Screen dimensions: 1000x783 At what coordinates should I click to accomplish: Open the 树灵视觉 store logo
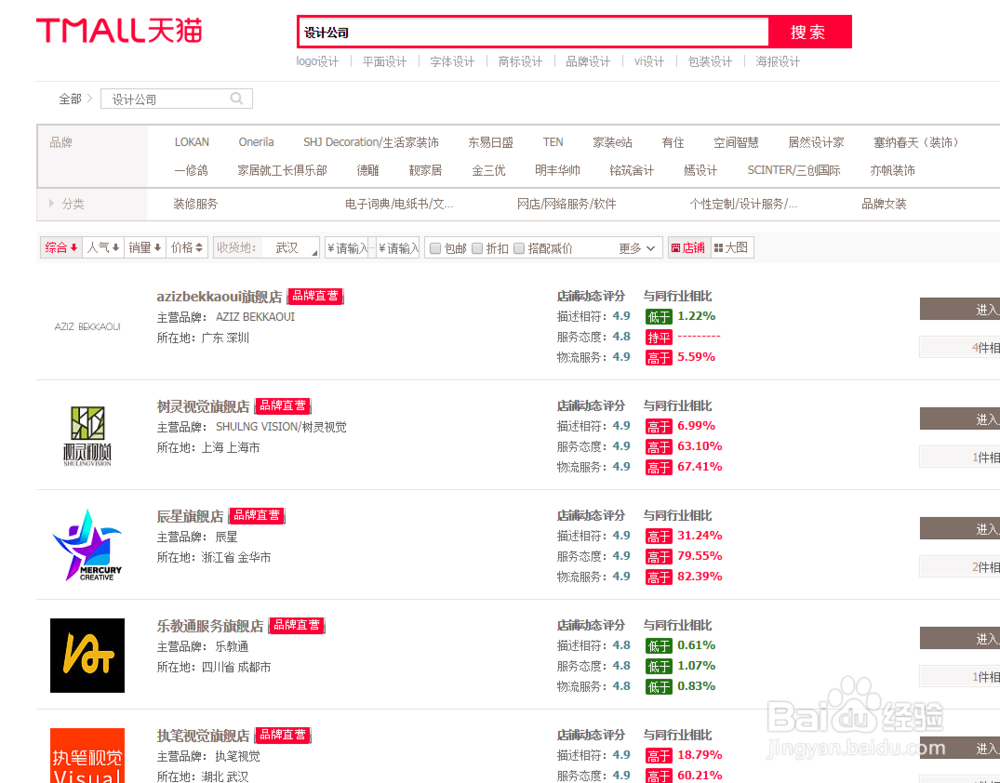point(87,436)
